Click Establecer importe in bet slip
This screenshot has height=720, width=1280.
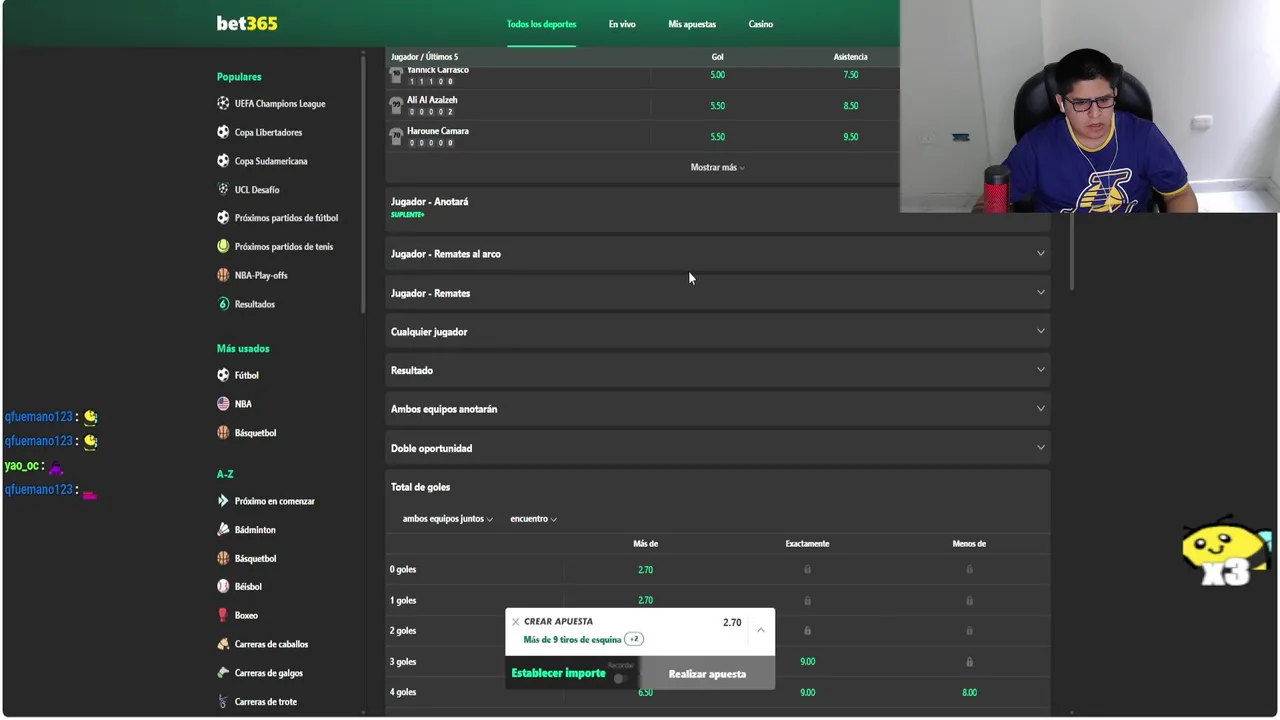[x=558, y=673]
